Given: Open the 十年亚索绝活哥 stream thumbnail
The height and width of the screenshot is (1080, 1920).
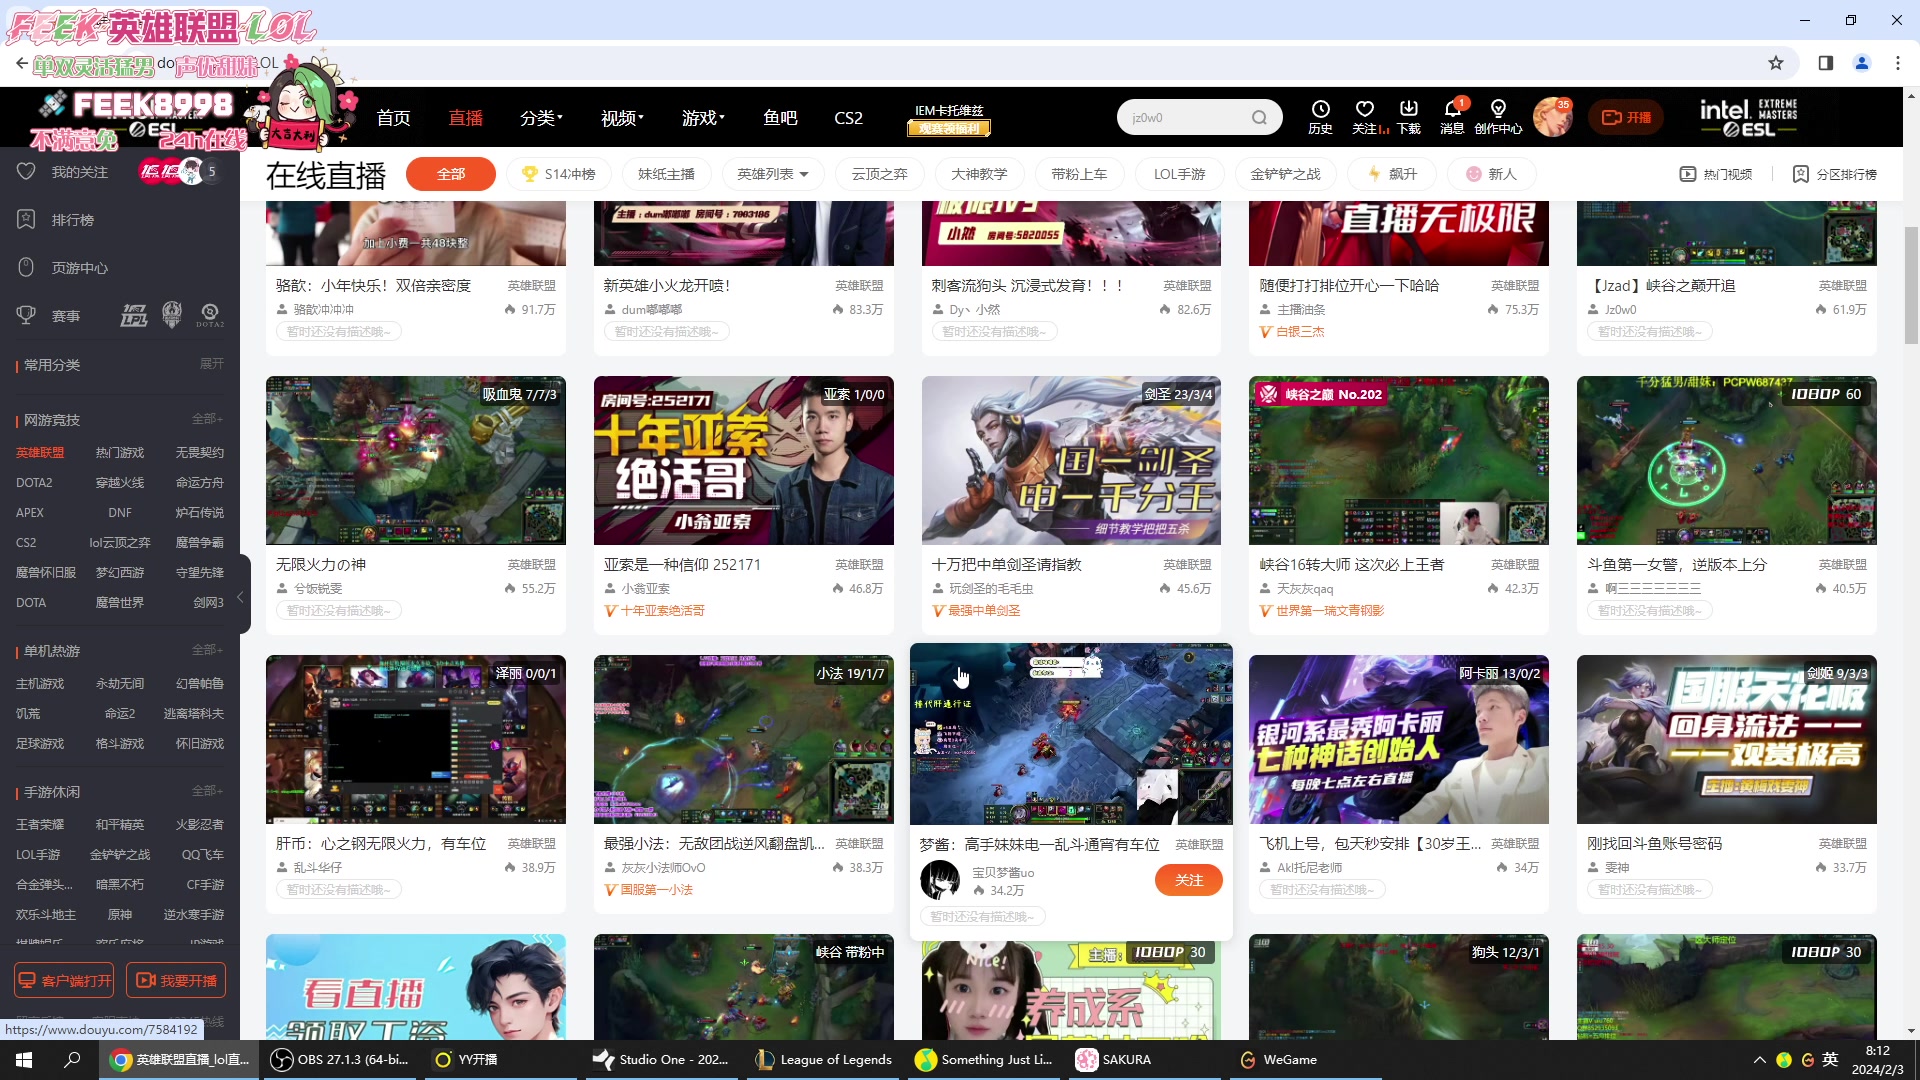Looking at the screenshot, I should [x=743, y=460].
